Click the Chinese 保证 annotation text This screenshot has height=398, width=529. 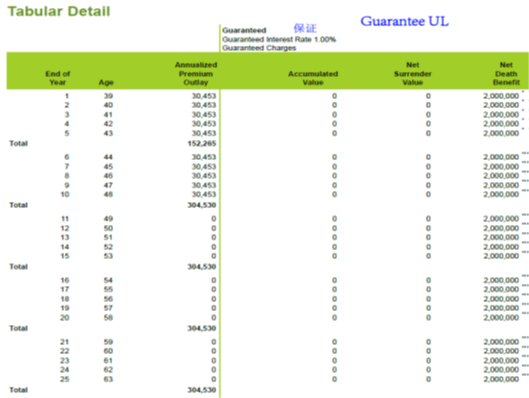click(x=305, y=28)
